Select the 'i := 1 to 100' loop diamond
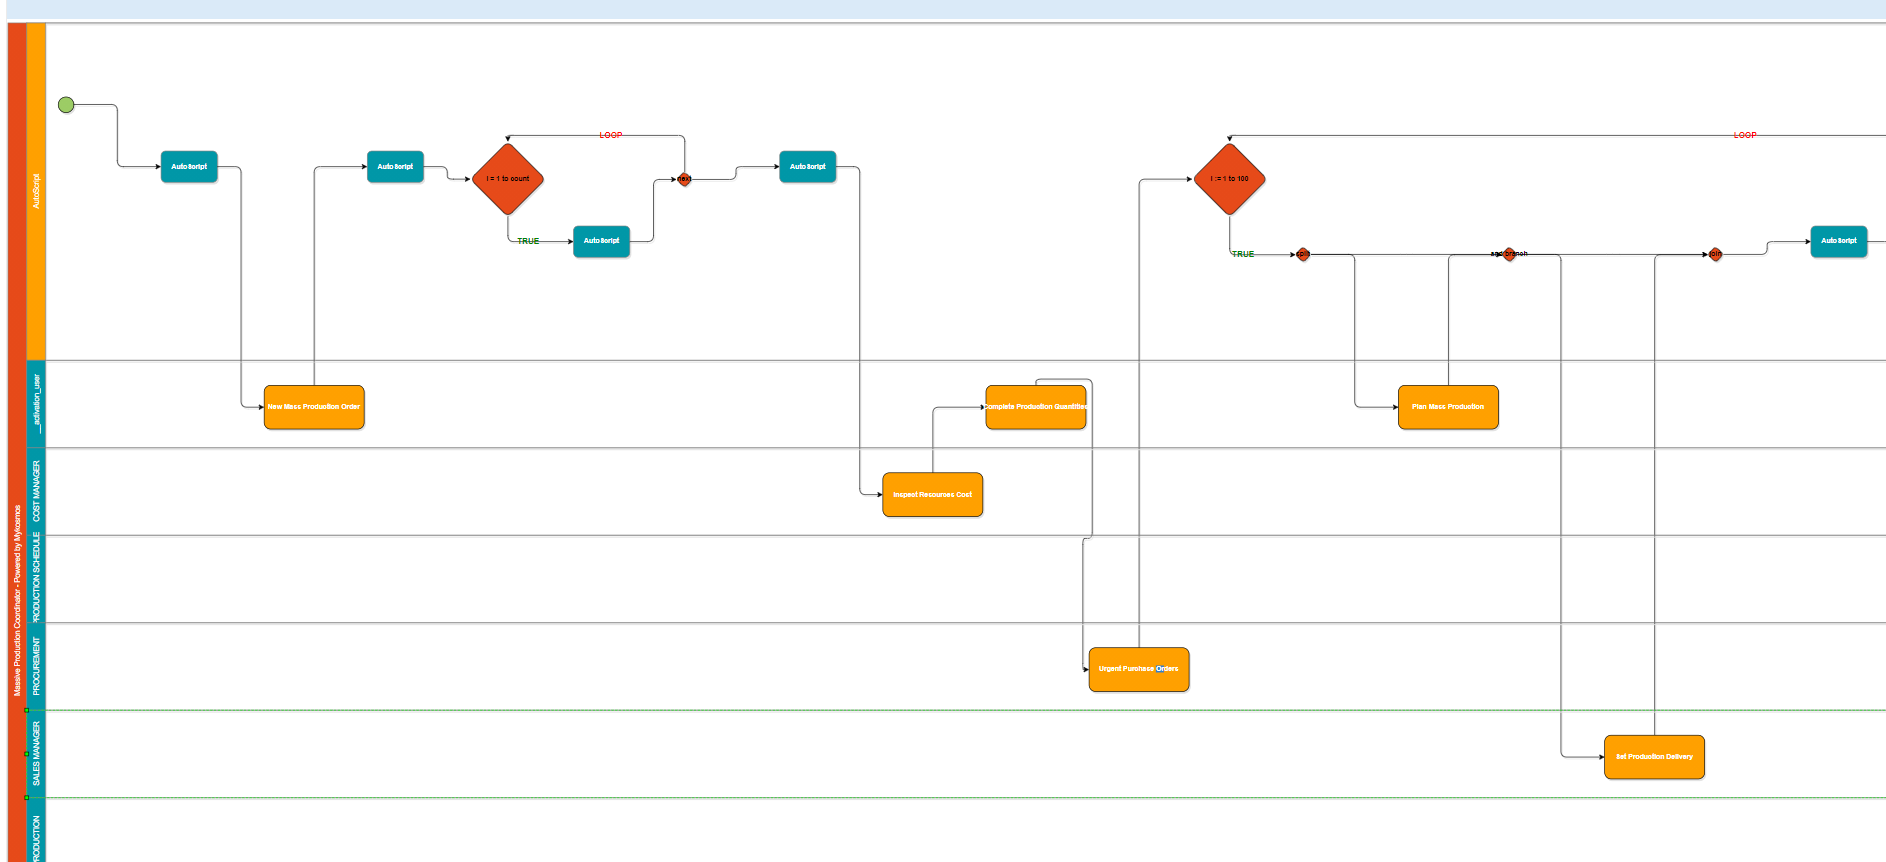 [x=1230, y=179]
